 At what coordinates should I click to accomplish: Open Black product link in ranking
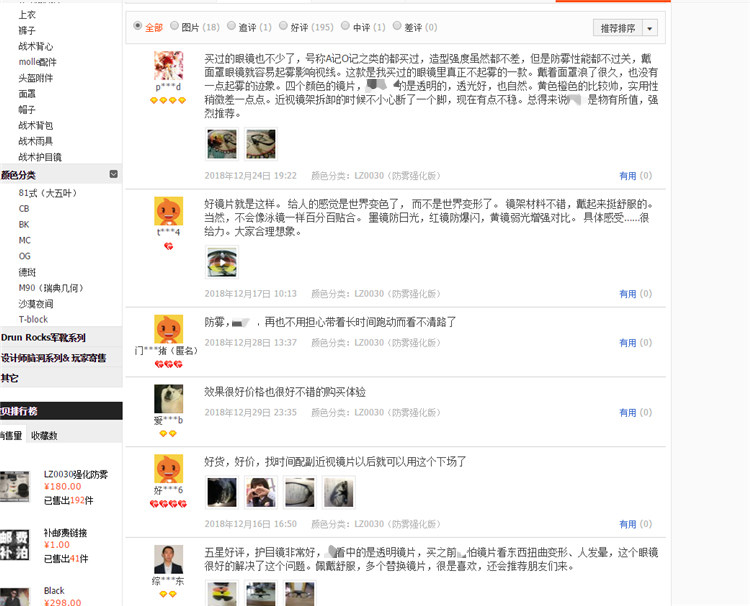54,591
